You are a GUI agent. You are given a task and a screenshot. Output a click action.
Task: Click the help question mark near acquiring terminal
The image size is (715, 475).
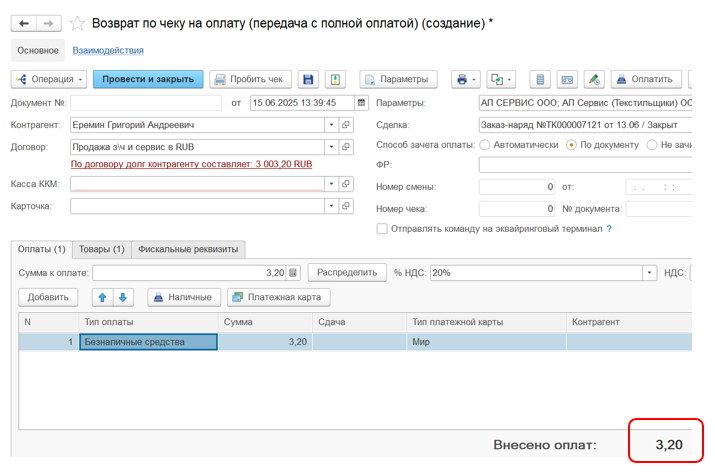(x=609, y=229)
